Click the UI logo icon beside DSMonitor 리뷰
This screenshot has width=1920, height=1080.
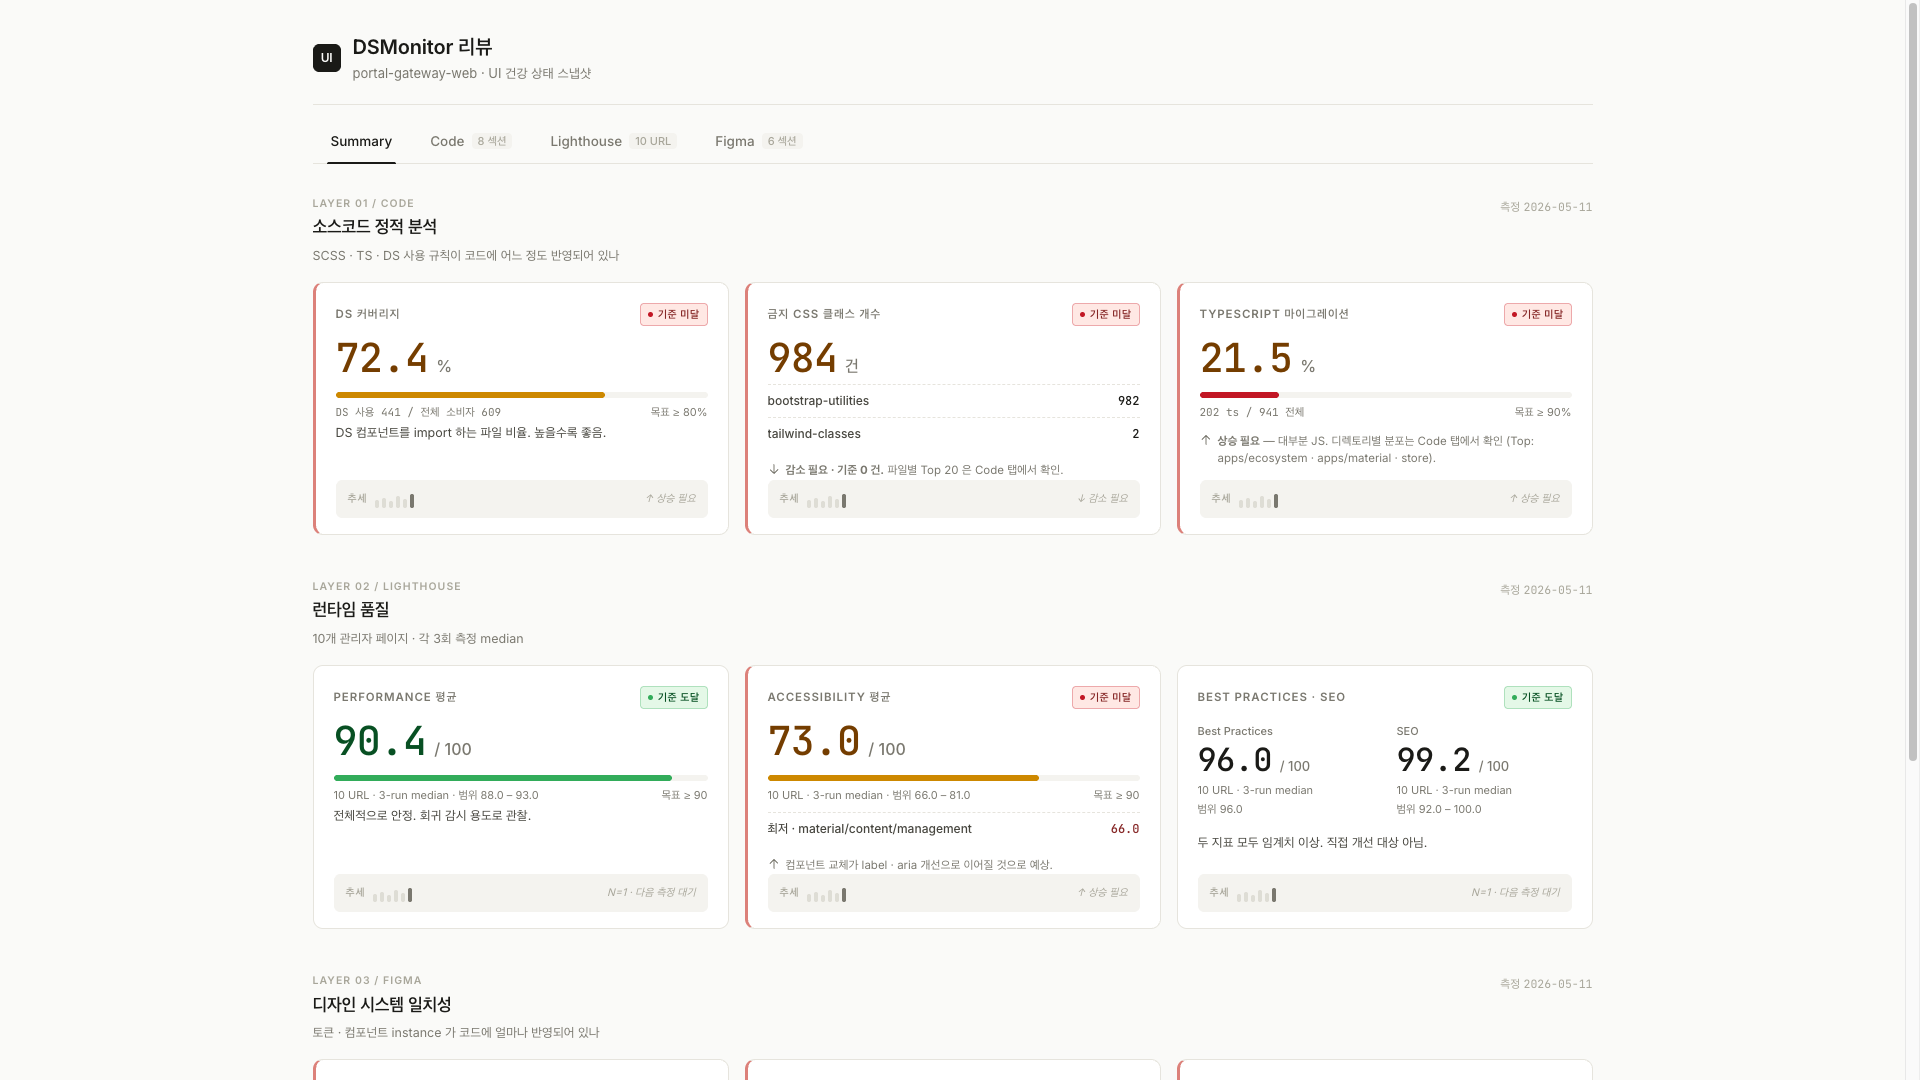tap(326, 58)
